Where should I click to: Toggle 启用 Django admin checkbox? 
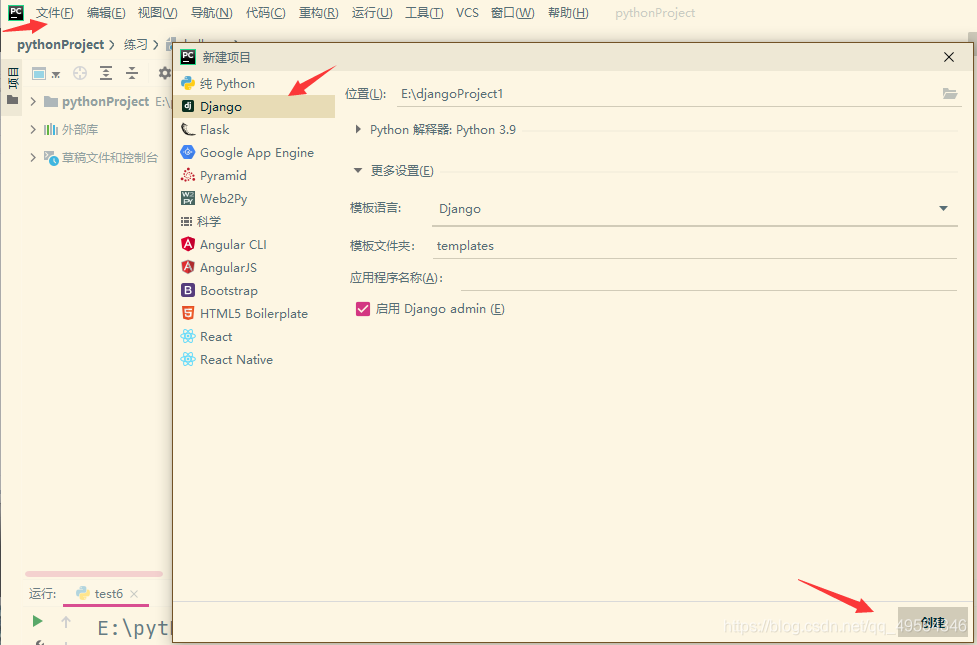tap(363, 309)
